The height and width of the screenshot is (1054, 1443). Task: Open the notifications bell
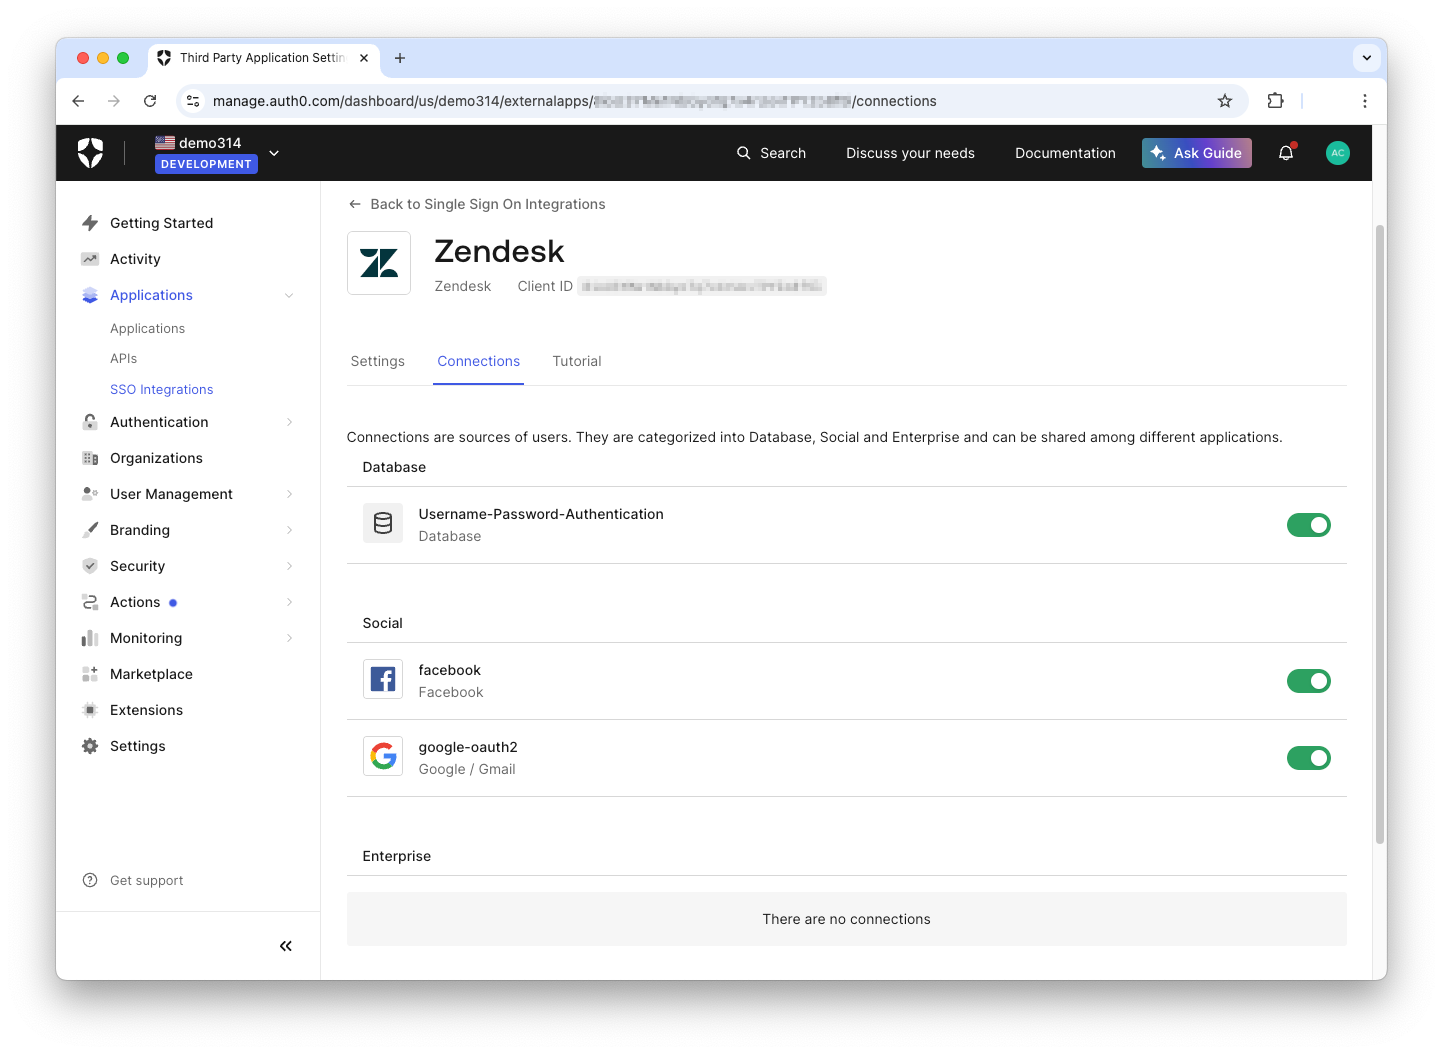pyautogui.click(x=1286, y=153)
